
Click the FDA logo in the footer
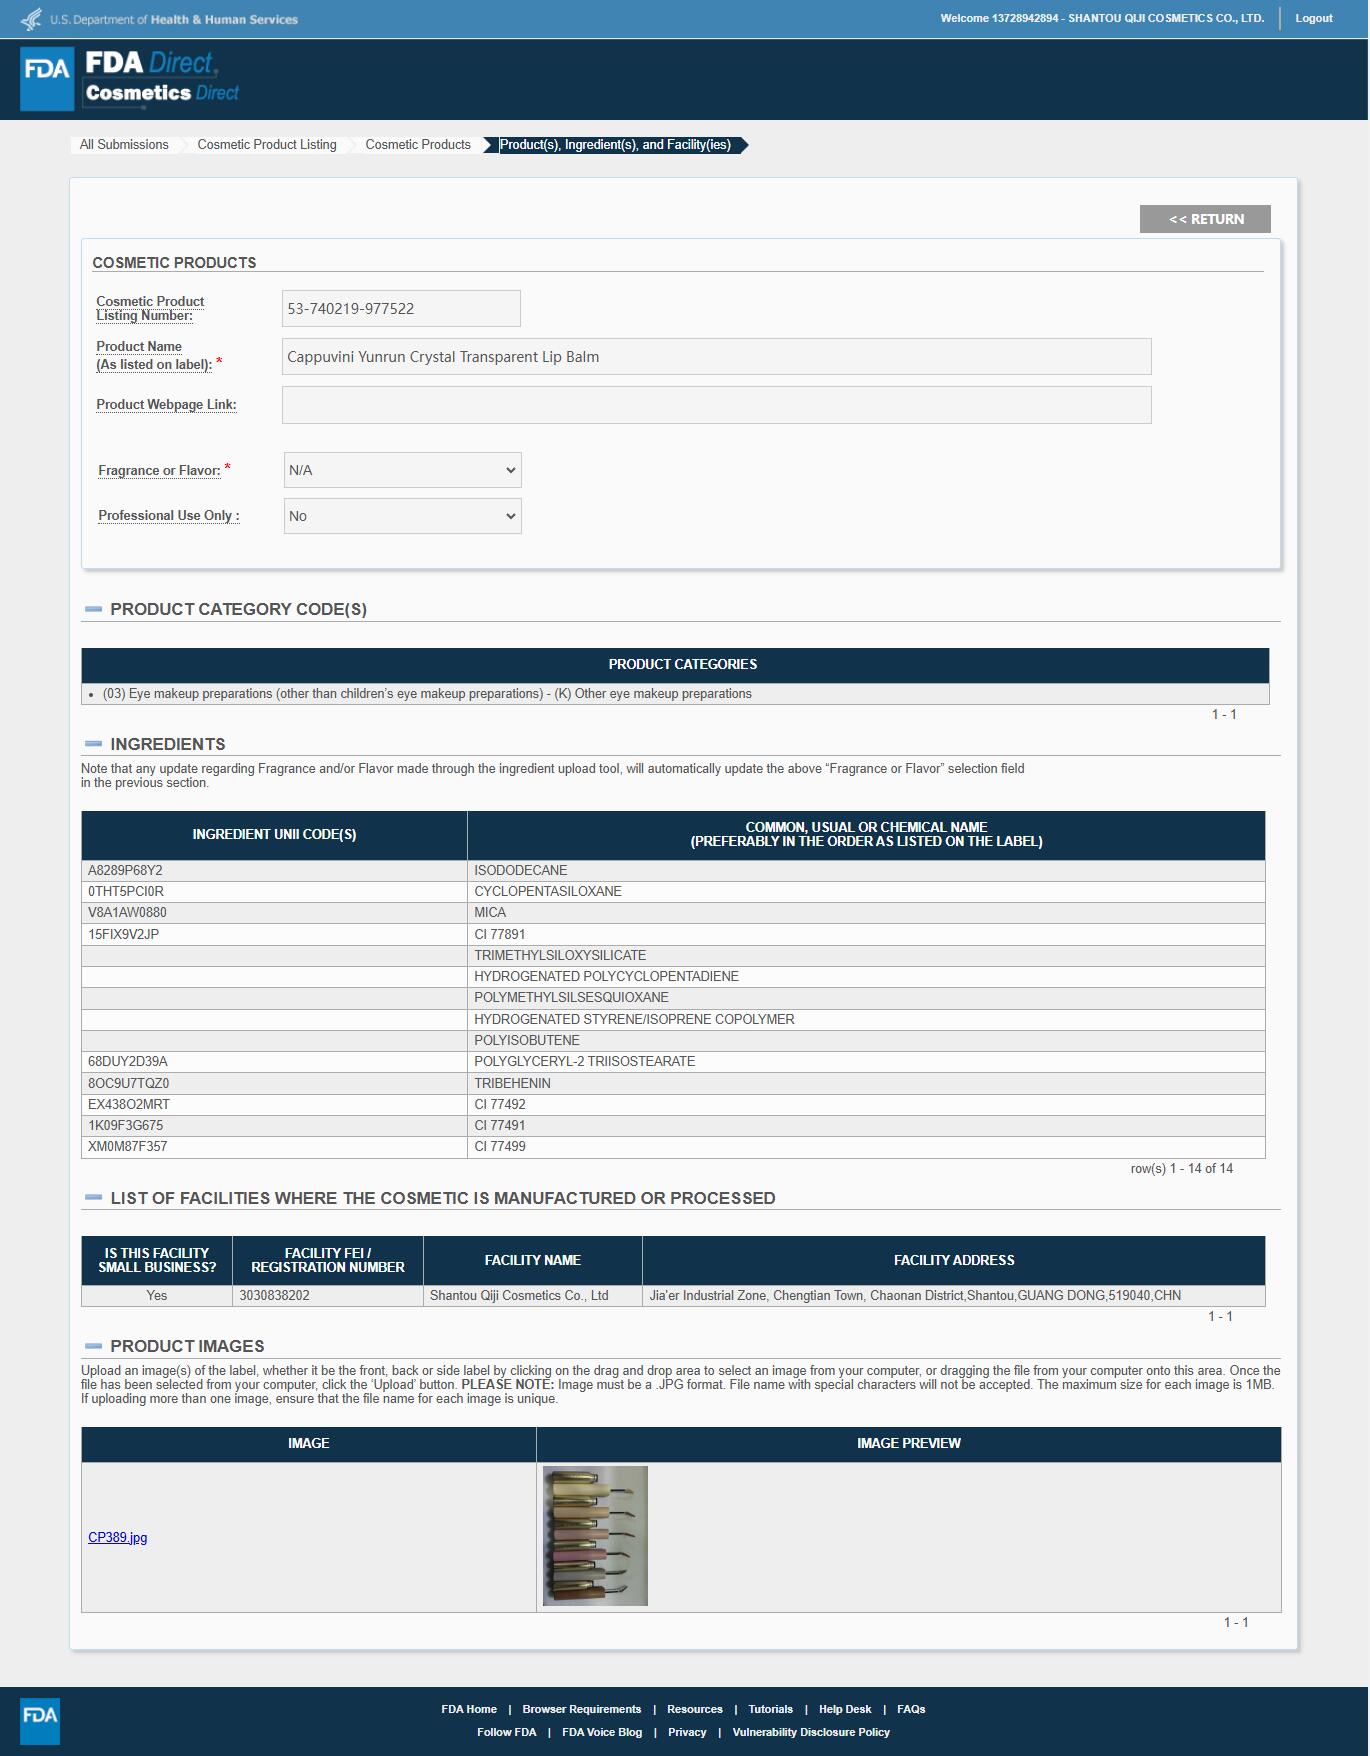(40, 1720)
